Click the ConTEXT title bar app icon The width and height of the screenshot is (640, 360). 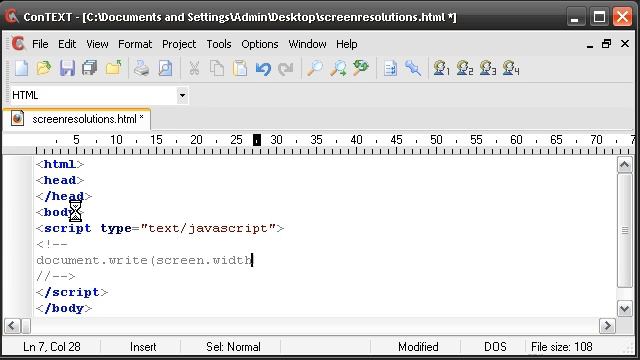click(12, 16)
